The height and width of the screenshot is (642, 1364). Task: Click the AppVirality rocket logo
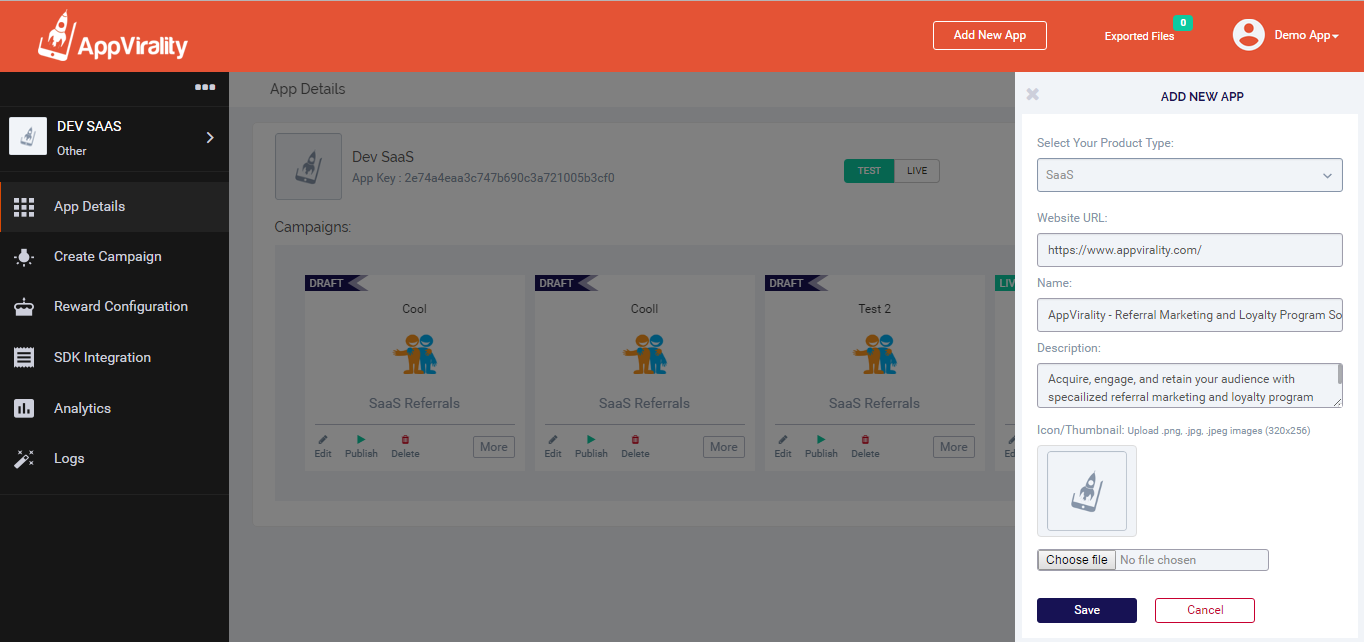(x=112, y=36)
